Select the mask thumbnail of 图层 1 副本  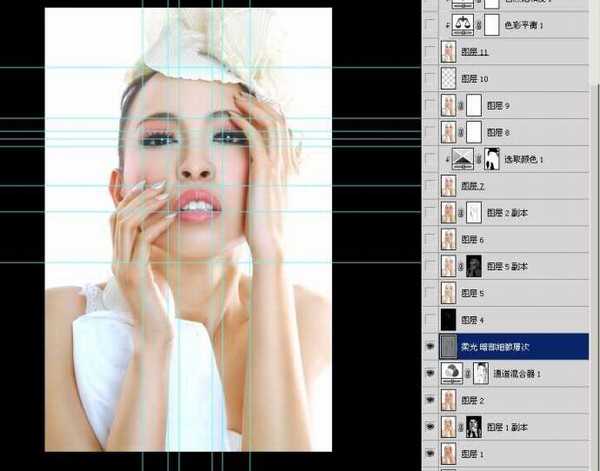pos(474,427)
